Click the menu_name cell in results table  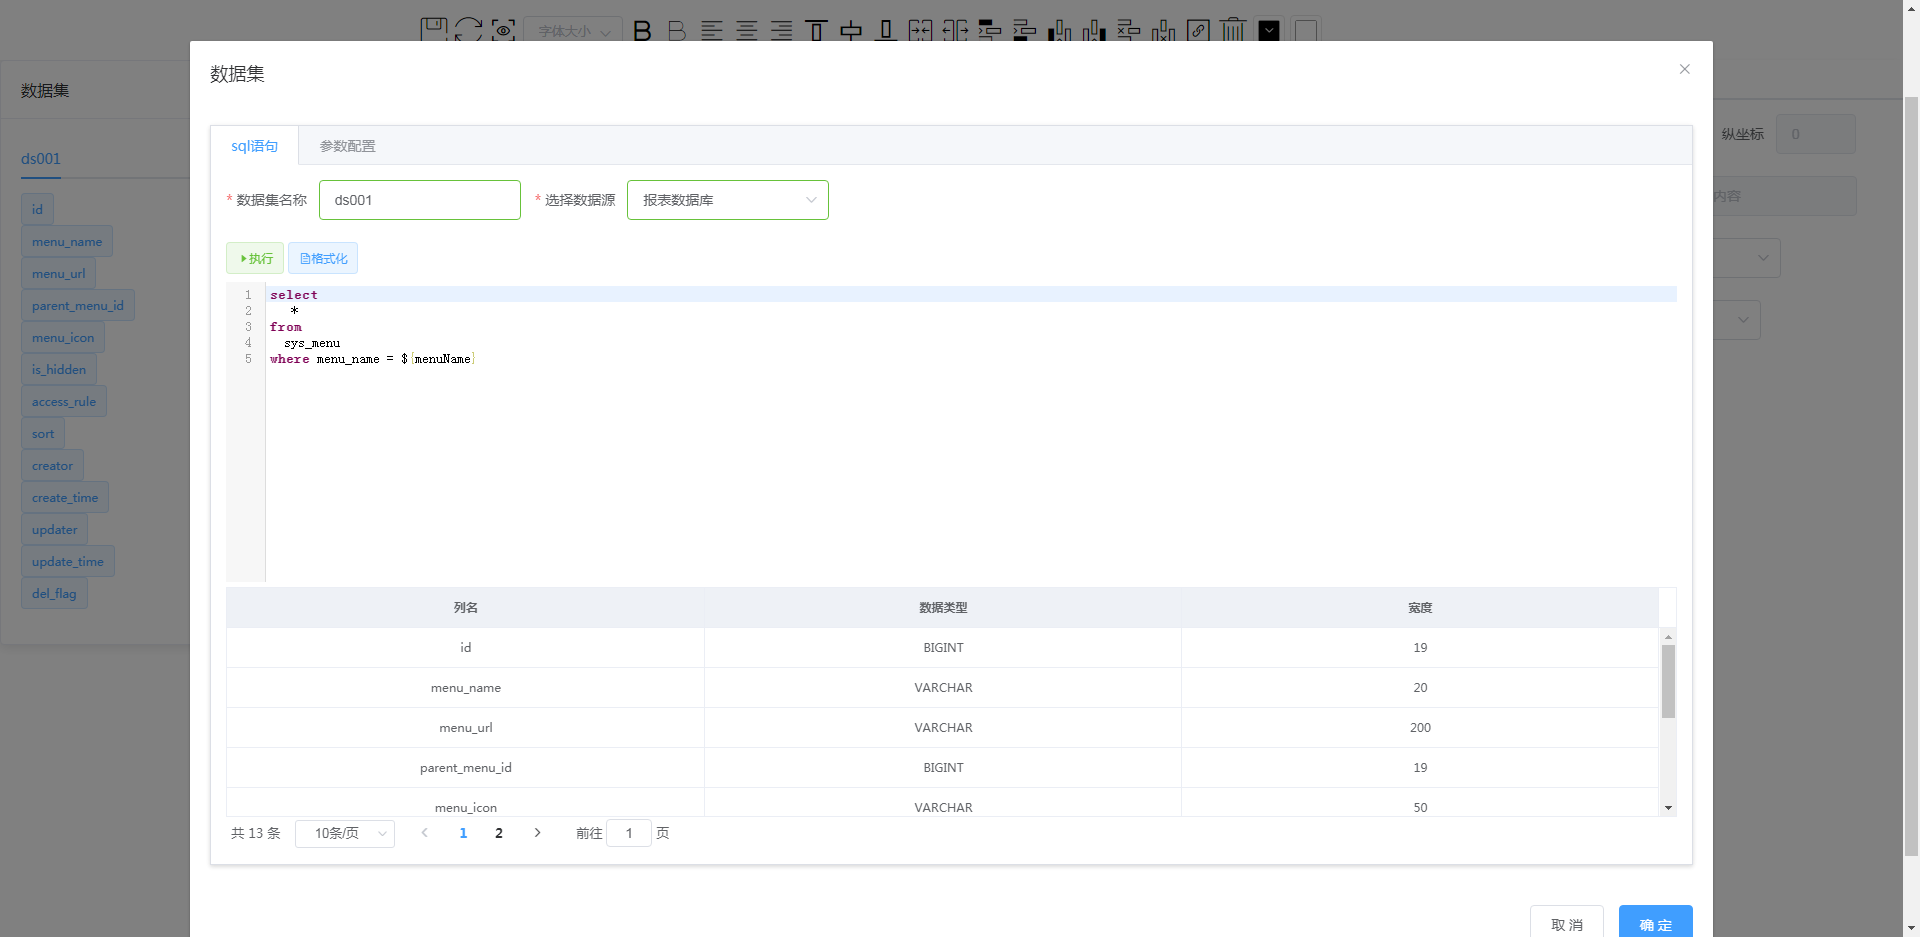pyautogui.click(x=466, y=688)
